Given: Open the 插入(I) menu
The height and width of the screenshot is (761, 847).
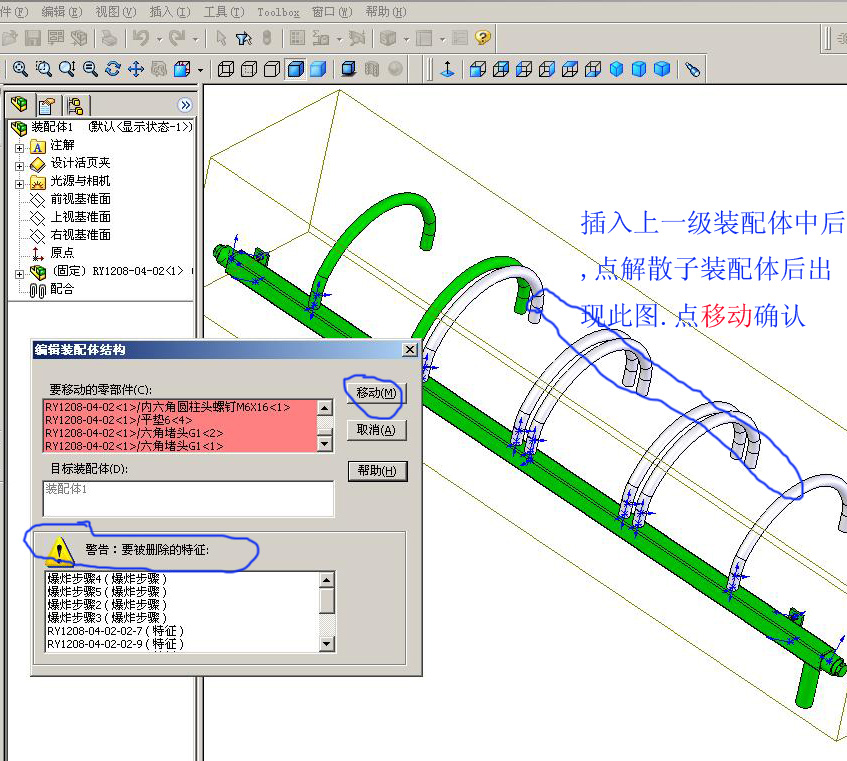Looking at the screenshot, I should [x=170, y=11].
